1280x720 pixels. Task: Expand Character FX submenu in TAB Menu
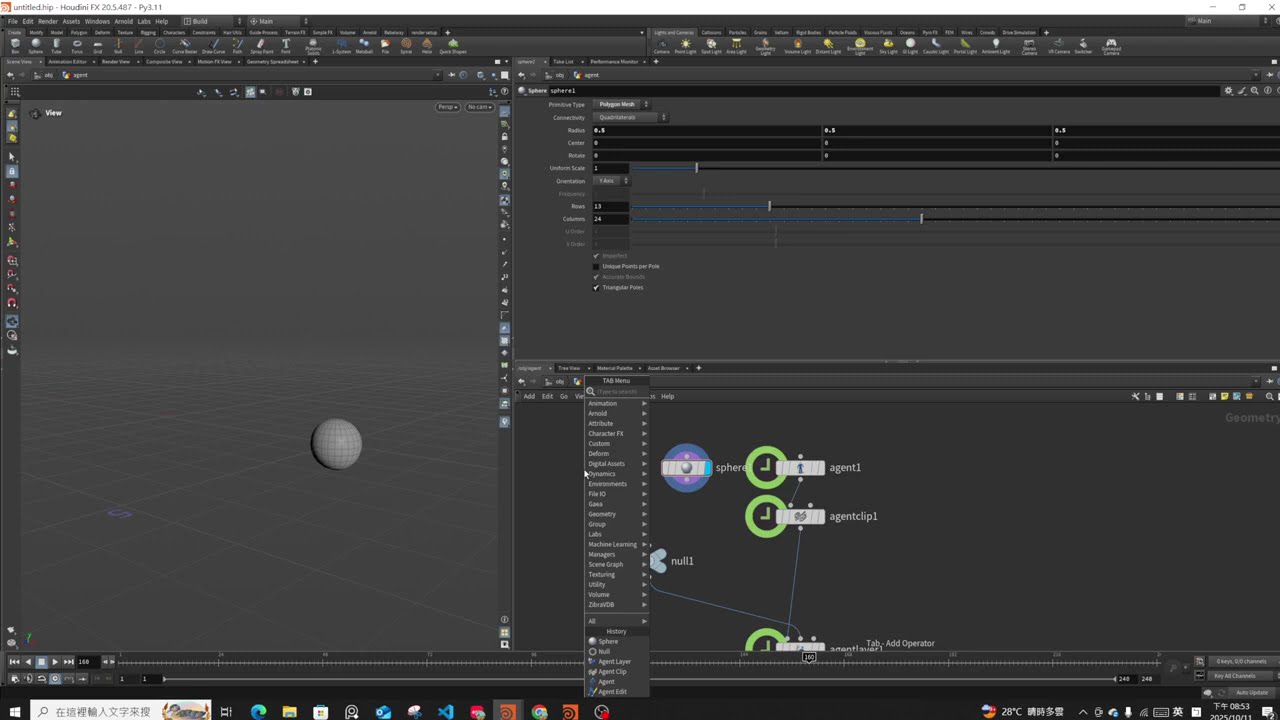tap(617, 433)
